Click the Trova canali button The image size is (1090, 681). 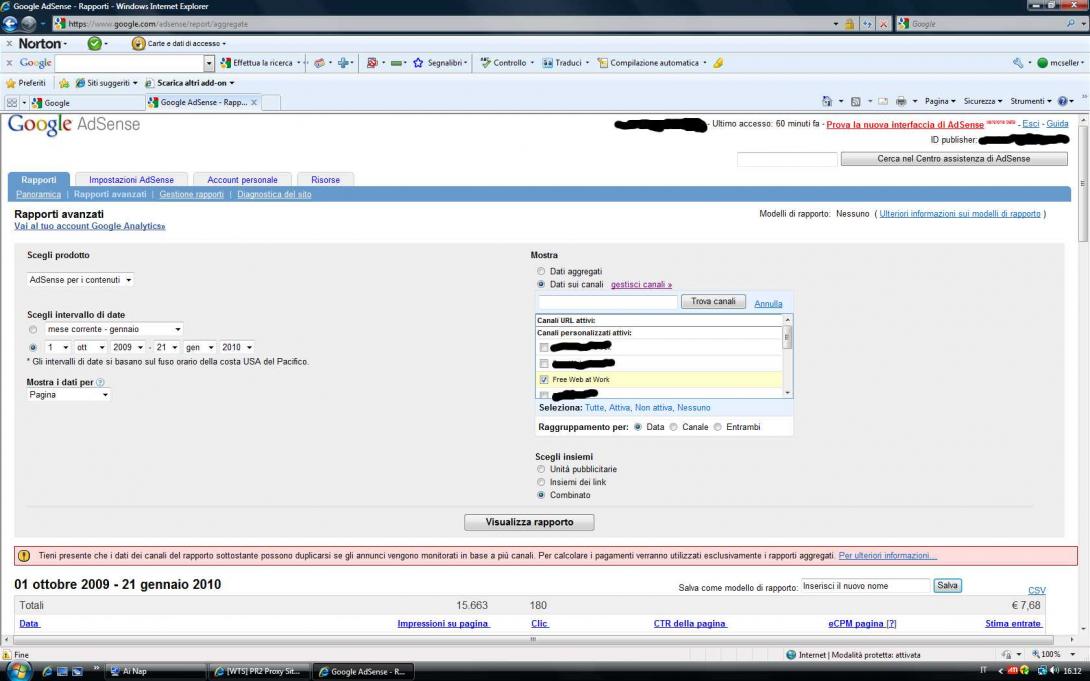713,302
